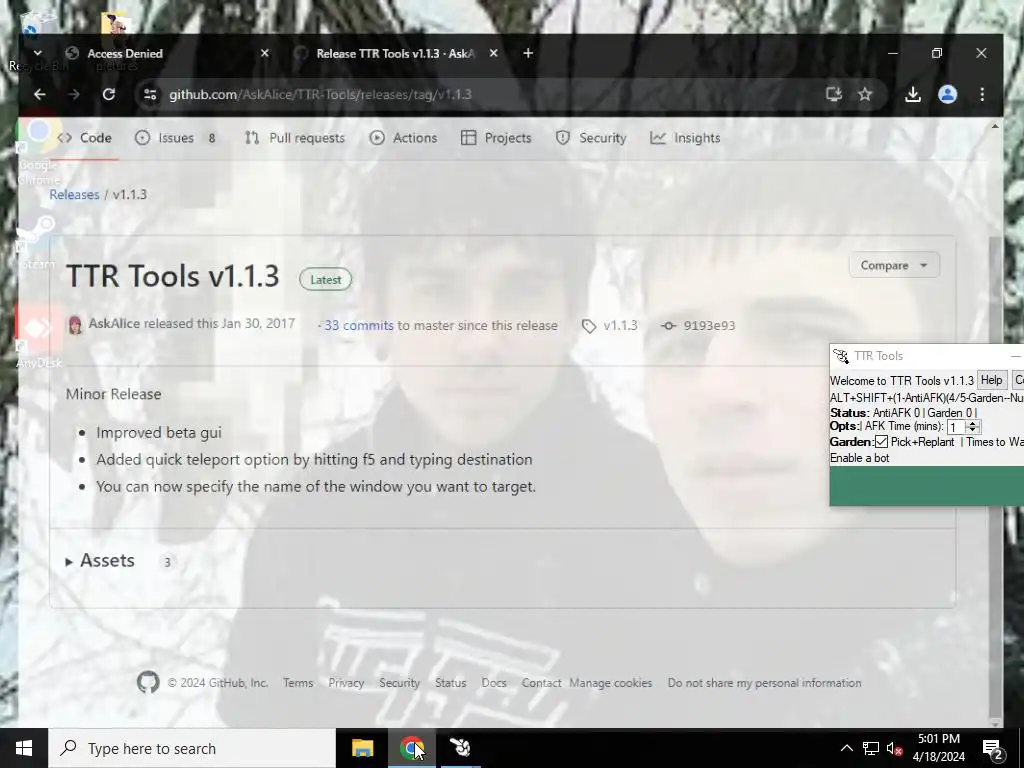
Task: Open the Compare dropdown
Action: coord(894,265)
